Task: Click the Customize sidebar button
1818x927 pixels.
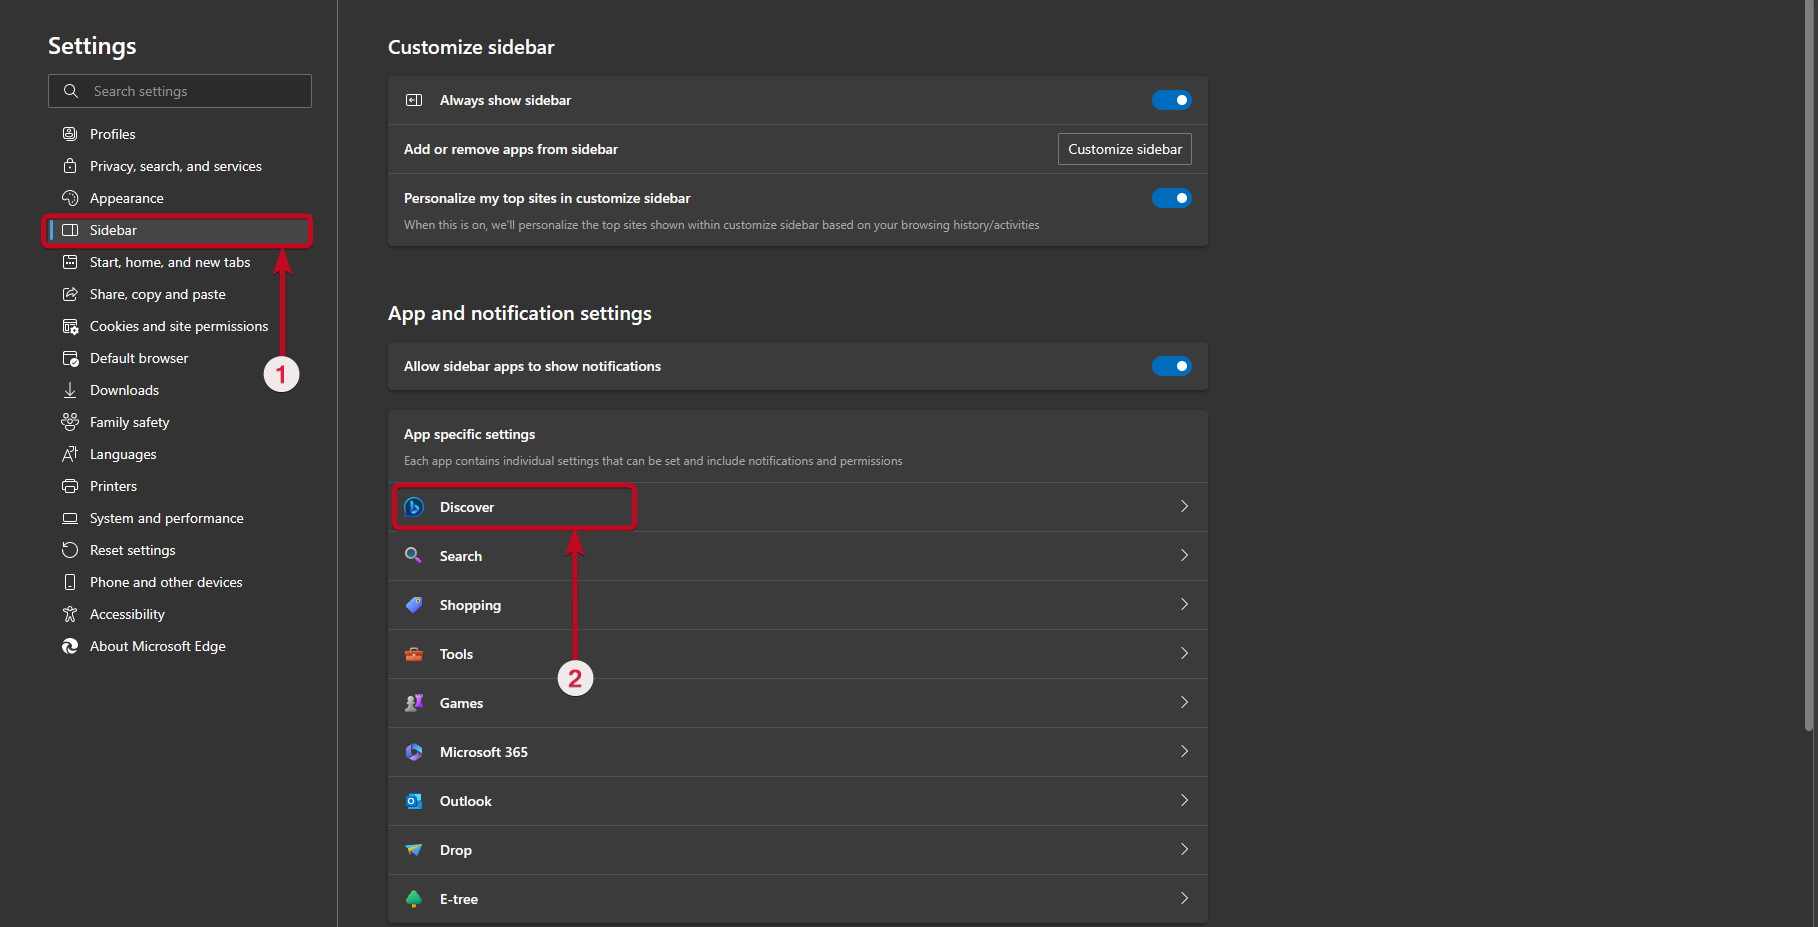Action: point(1124,148)
